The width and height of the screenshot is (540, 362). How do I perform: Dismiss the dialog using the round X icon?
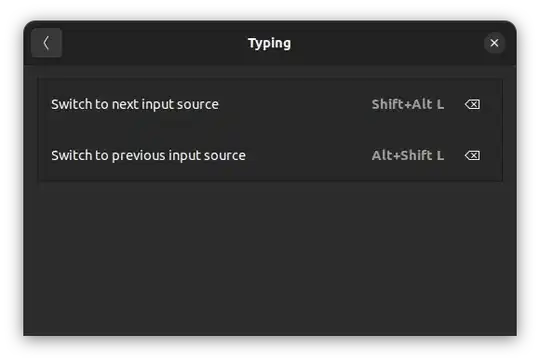pyautogui.click(x=494, y=43)
